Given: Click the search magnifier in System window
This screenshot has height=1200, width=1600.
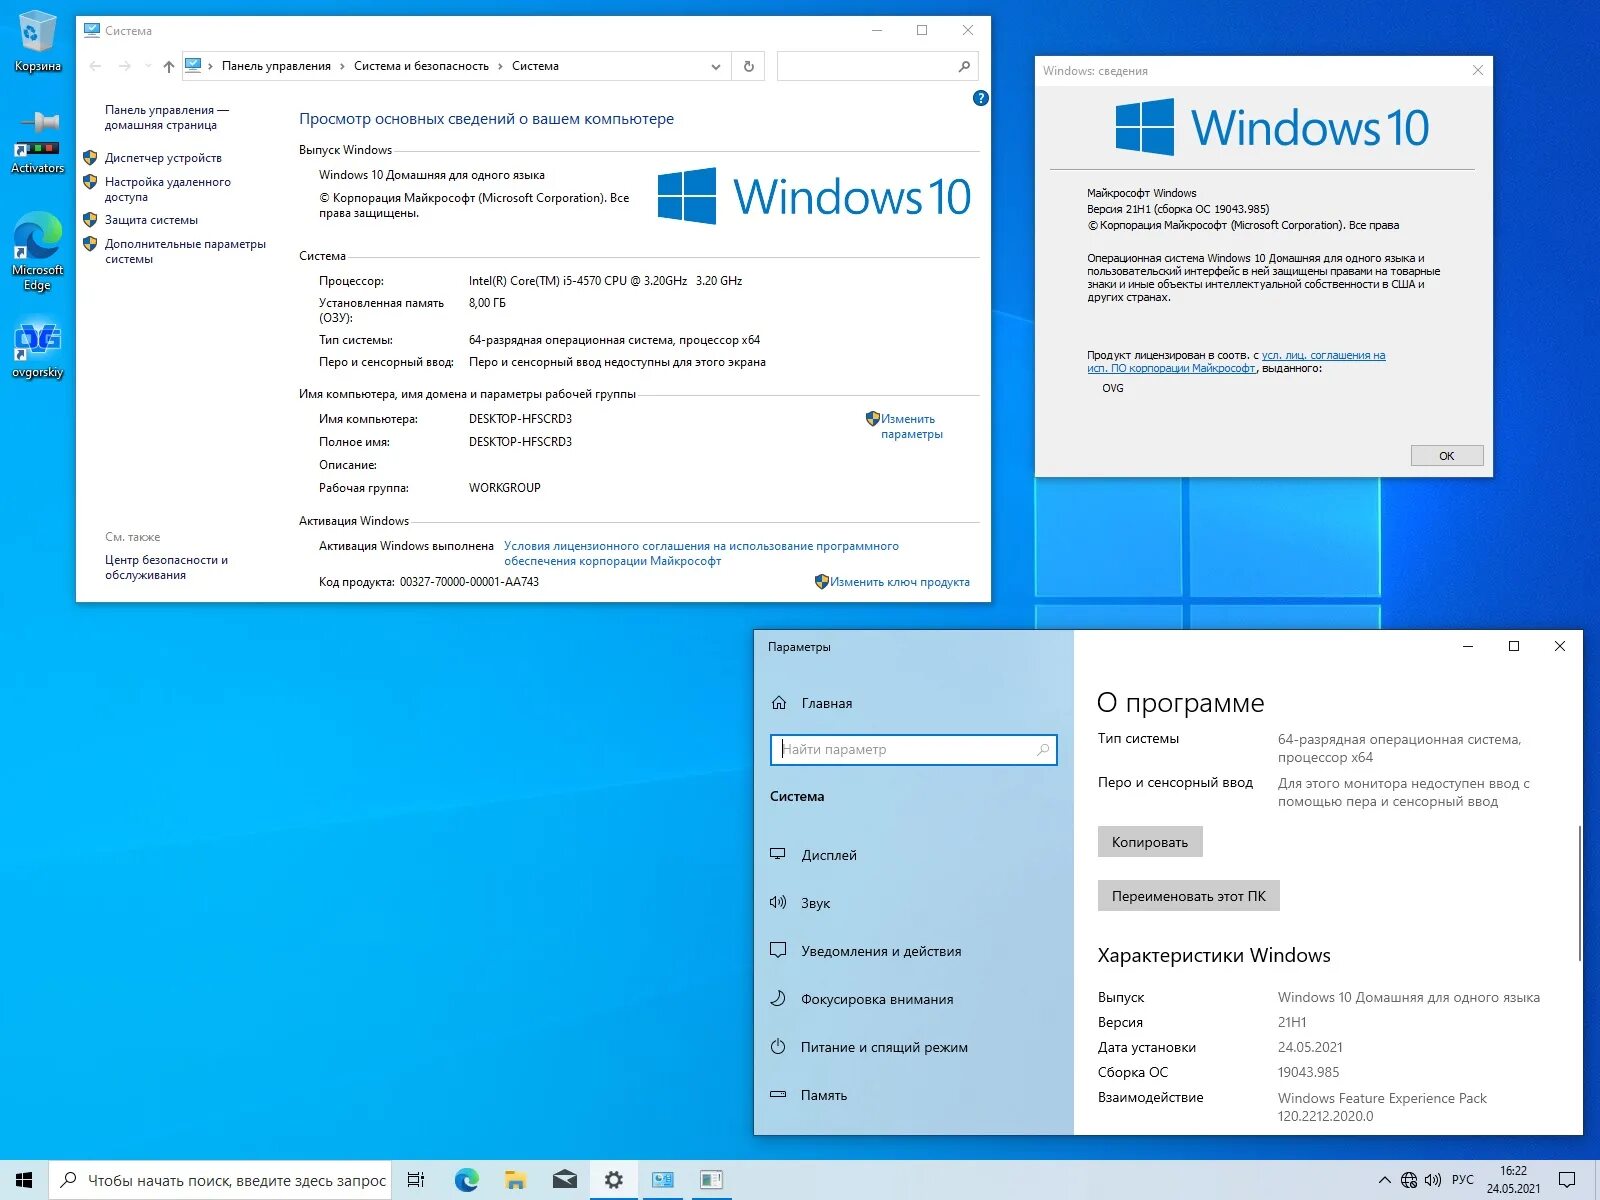Looking at the screenshot, I should tap(964, 66).
